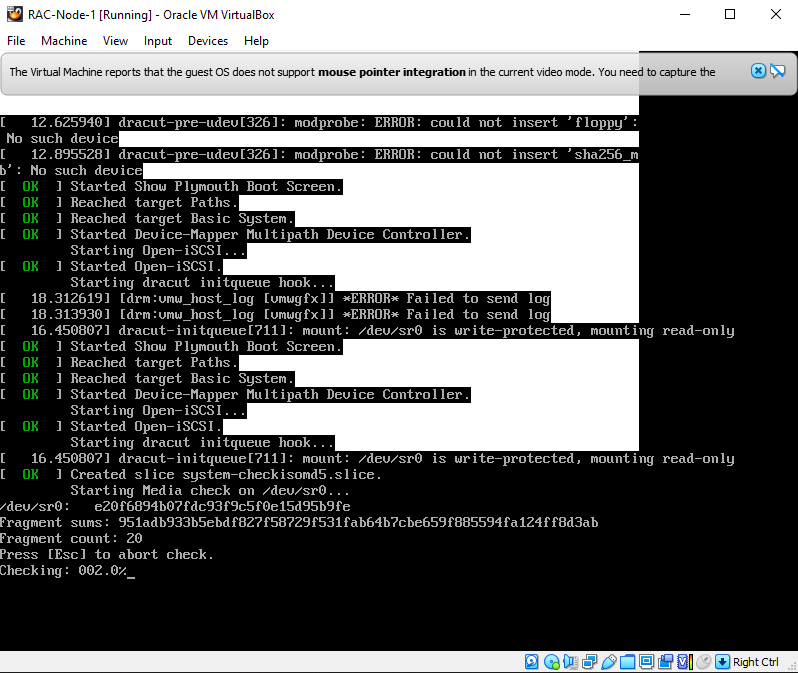Open the File menu

click(x=16, y=41)
